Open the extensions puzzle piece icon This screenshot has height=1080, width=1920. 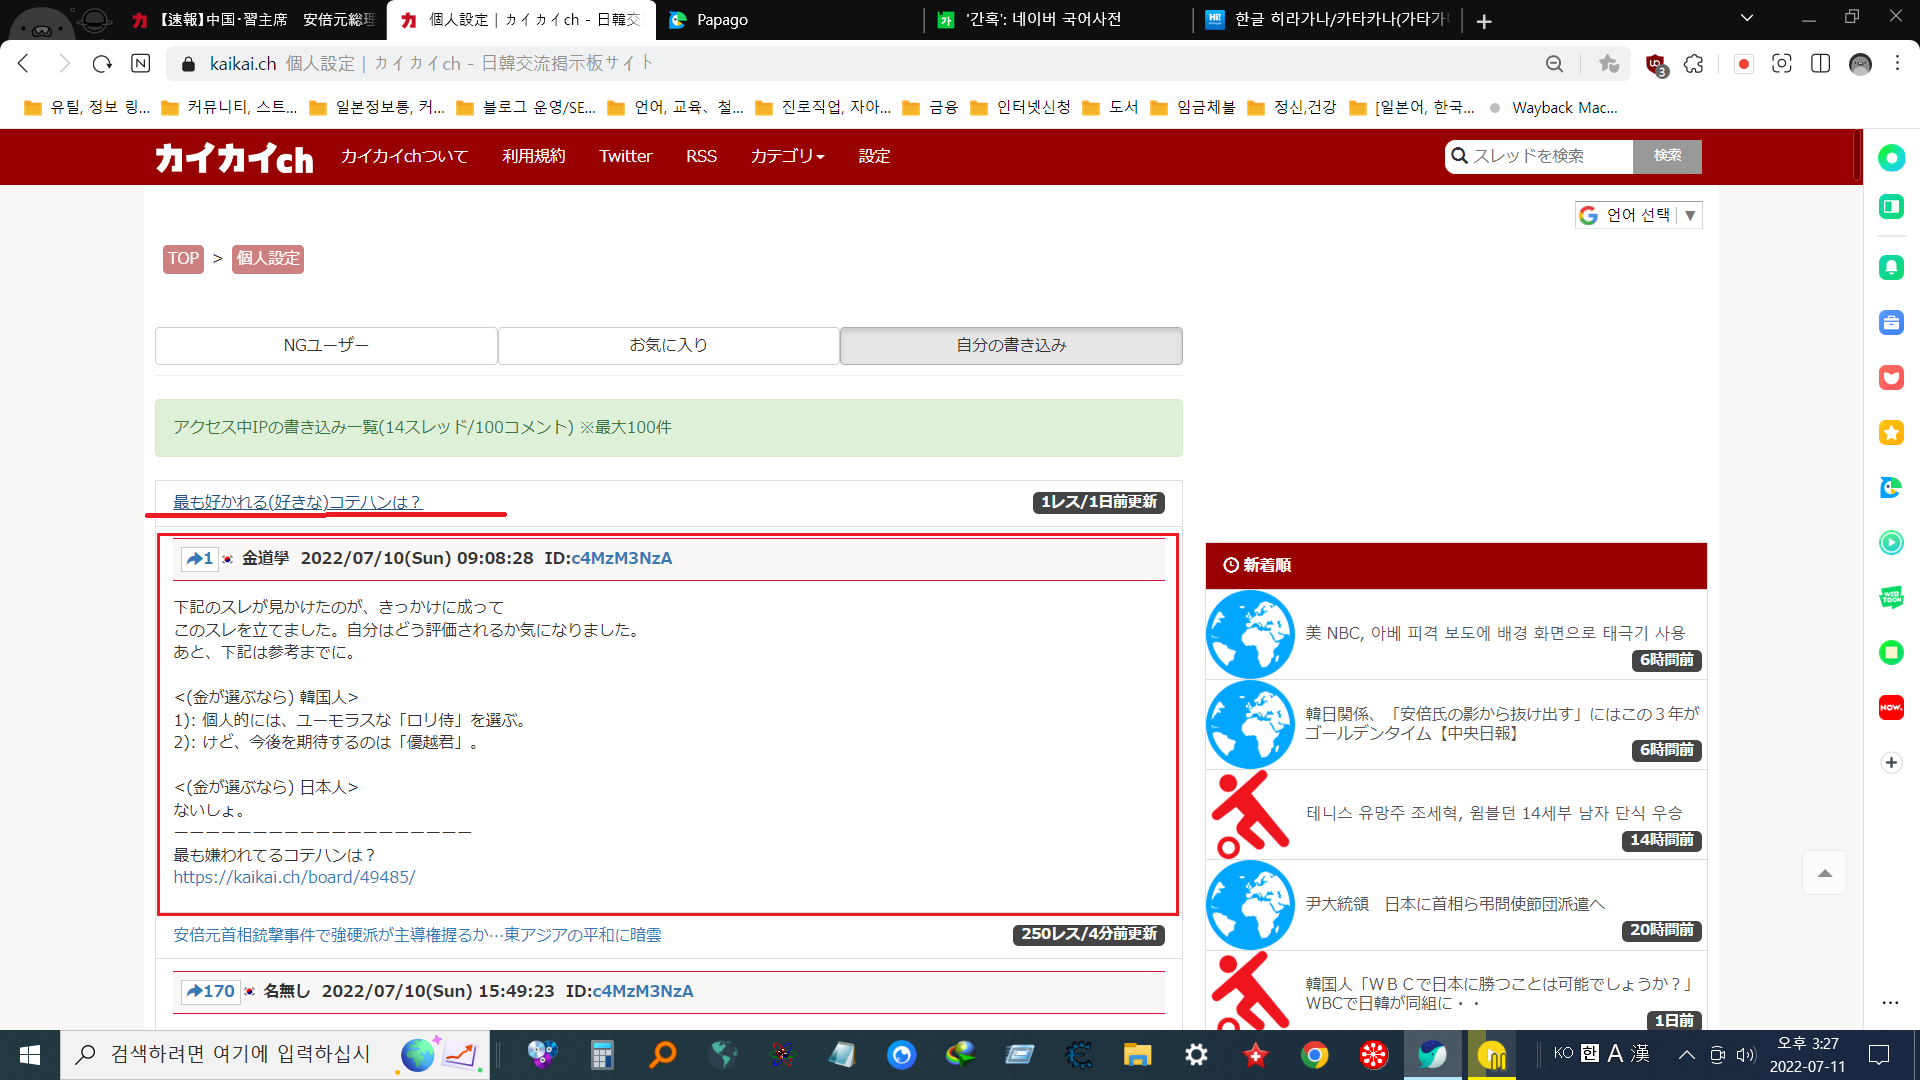tap(1693, 64)
